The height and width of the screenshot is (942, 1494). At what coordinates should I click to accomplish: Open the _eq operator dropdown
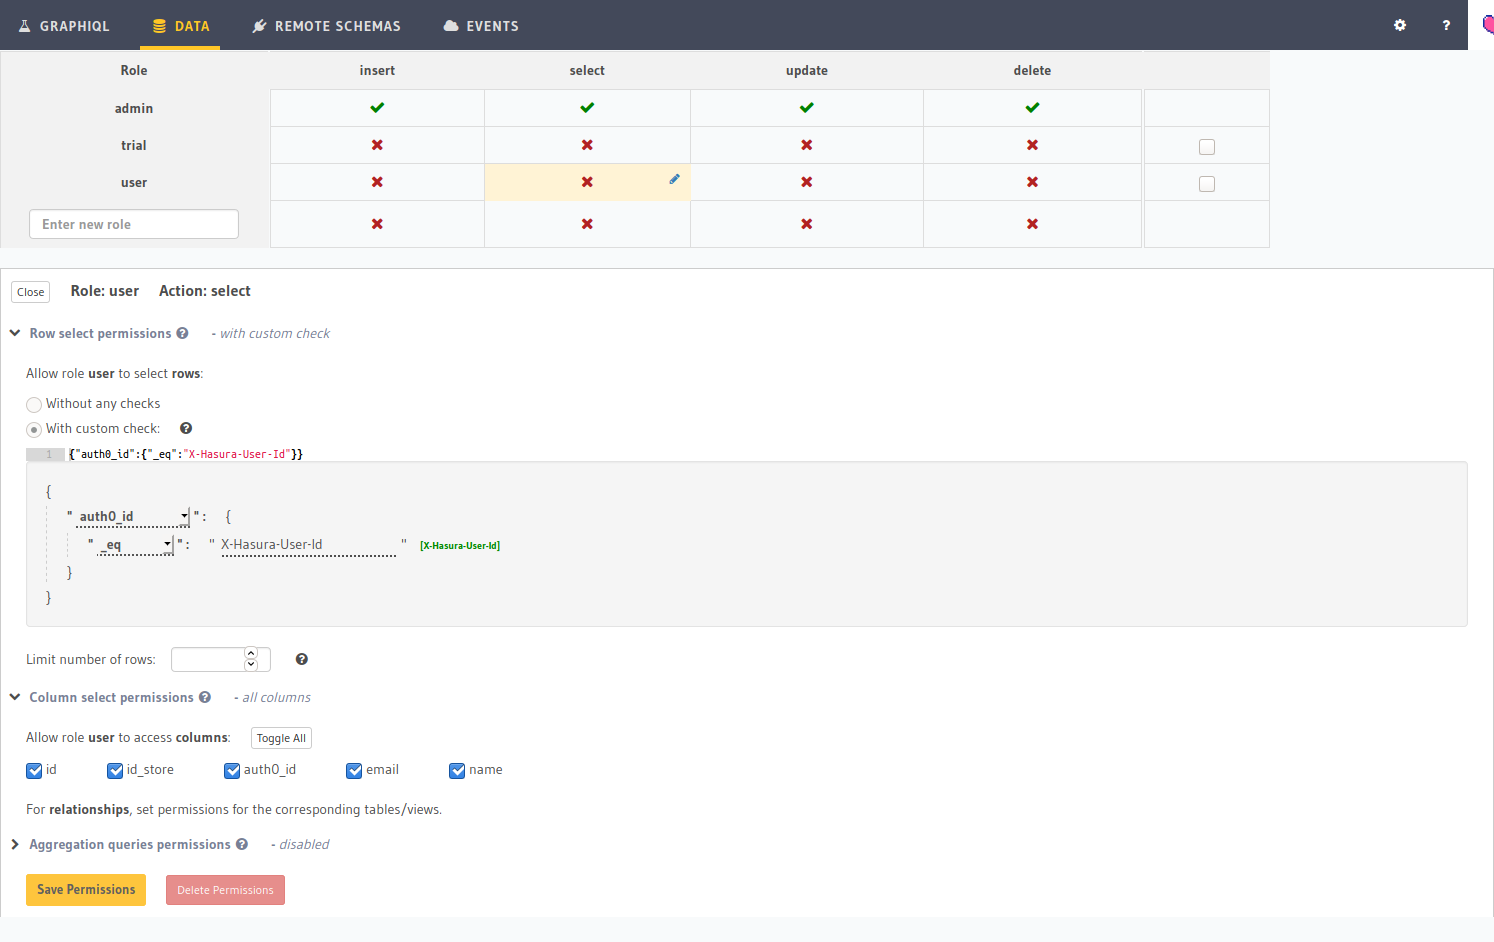[135, 545]
